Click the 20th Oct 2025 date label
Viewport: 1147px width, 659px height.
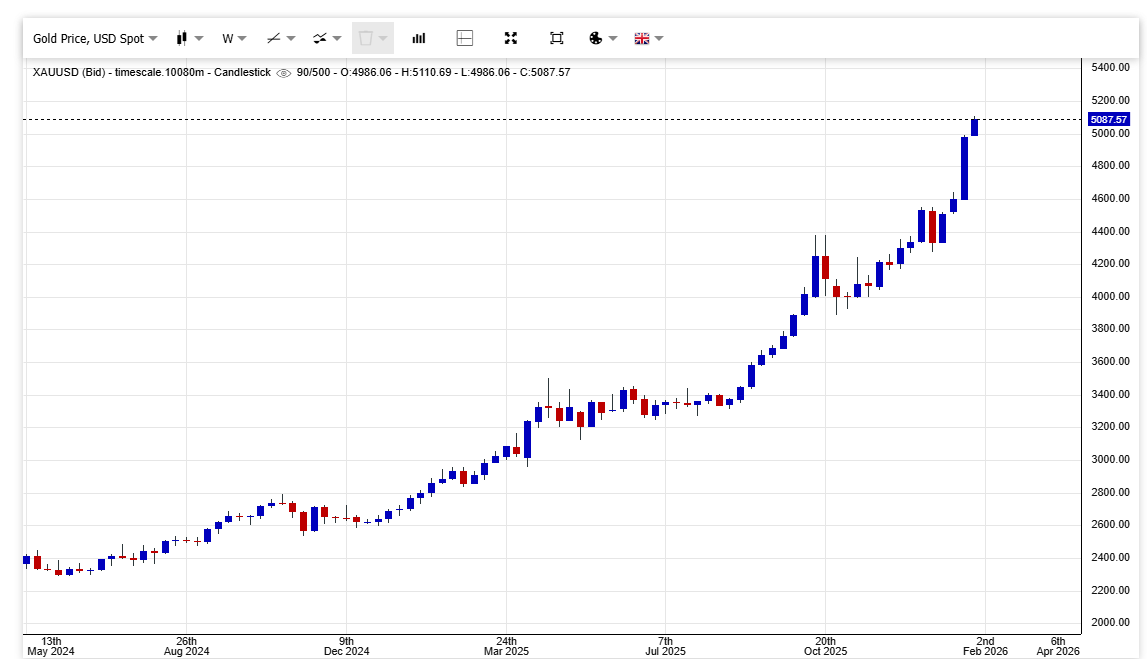coord(825,647)
